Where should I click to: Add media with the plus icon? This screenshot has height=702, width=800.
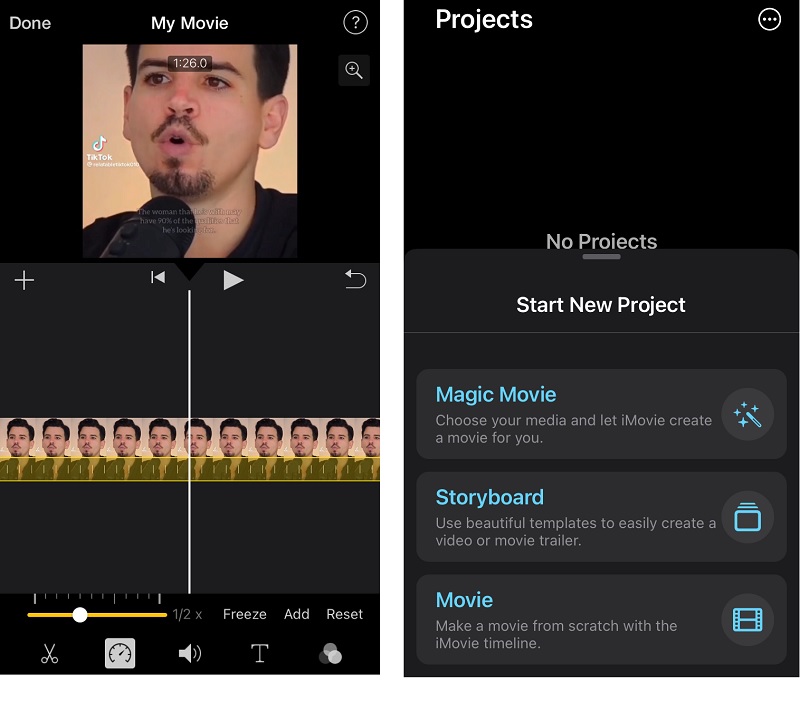click(x=25, y=280)
